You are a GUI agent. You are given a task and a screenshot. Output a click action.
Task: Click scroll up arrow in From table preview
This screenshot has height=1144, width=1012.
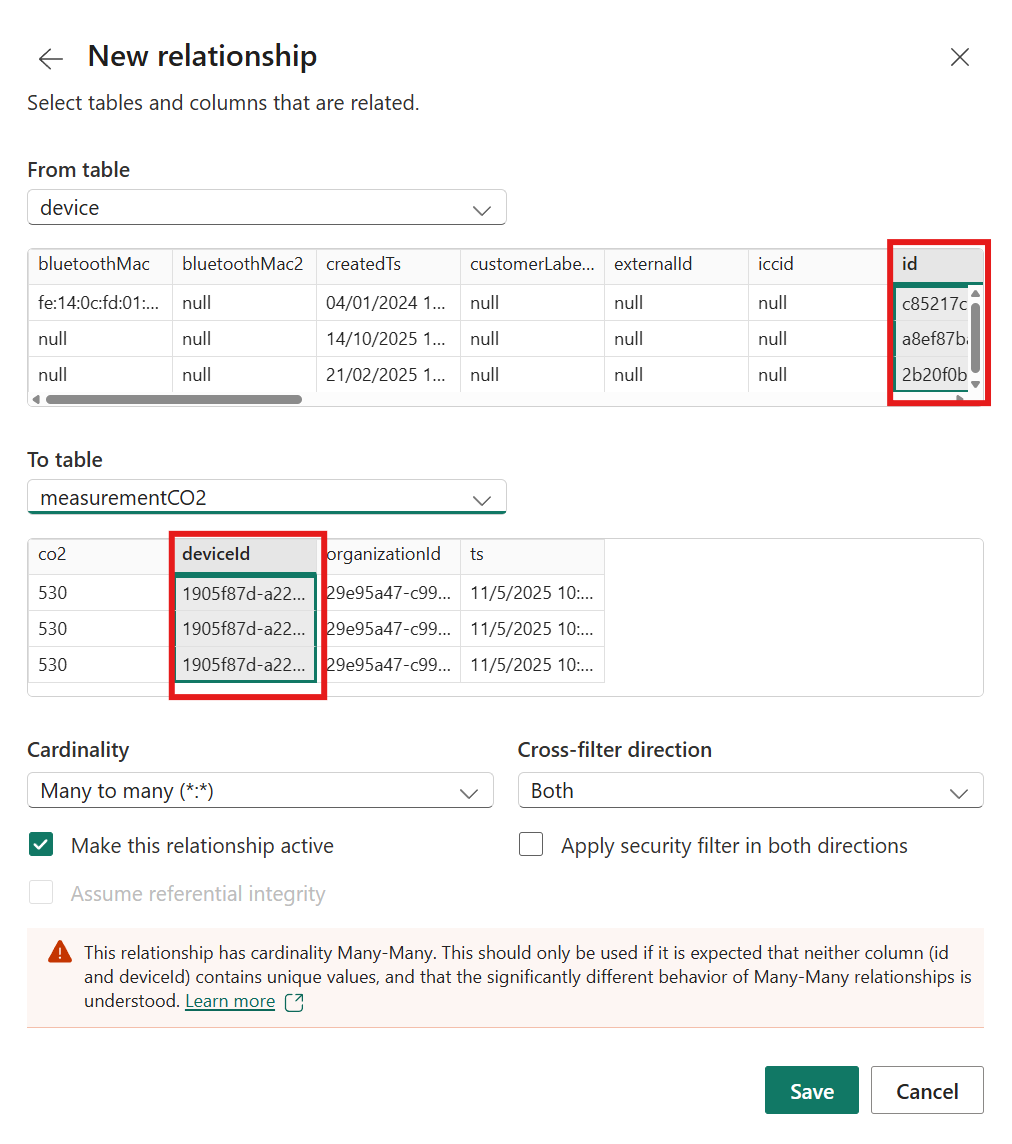click(975, 295)
